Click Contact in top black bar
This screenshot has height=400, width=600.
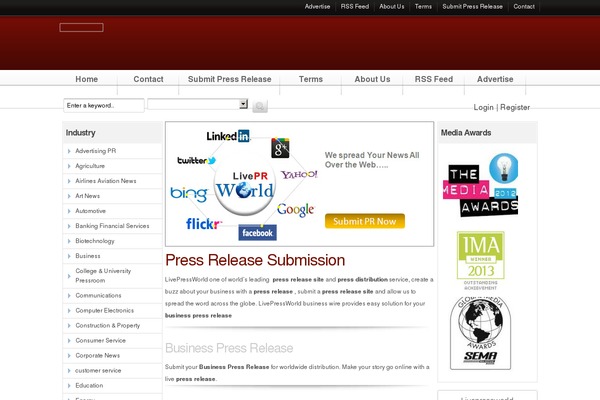pos(524,7)
